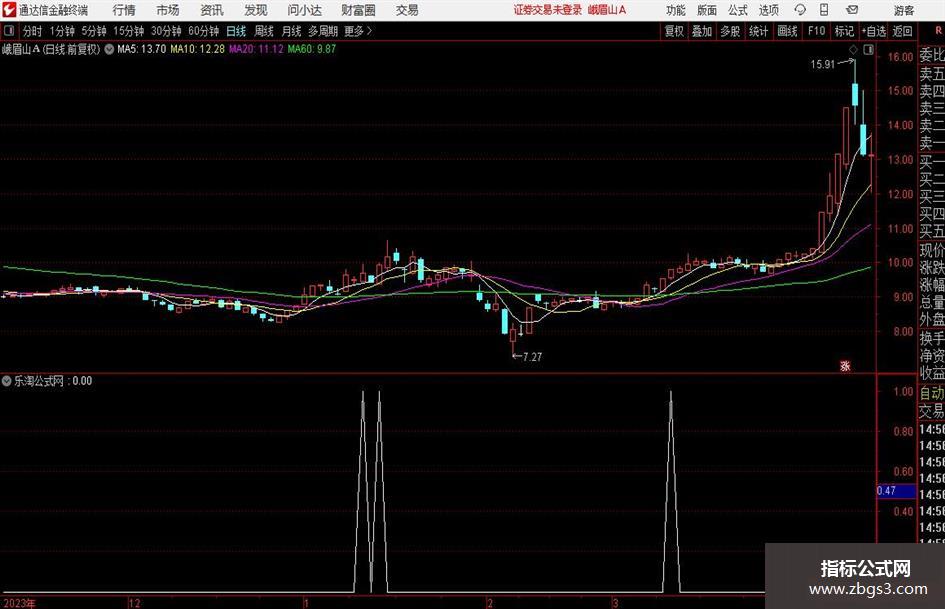Click the red R icon top right
This screenshot has height=609, width=945.
pyautogui.click(x=938, y=31)
